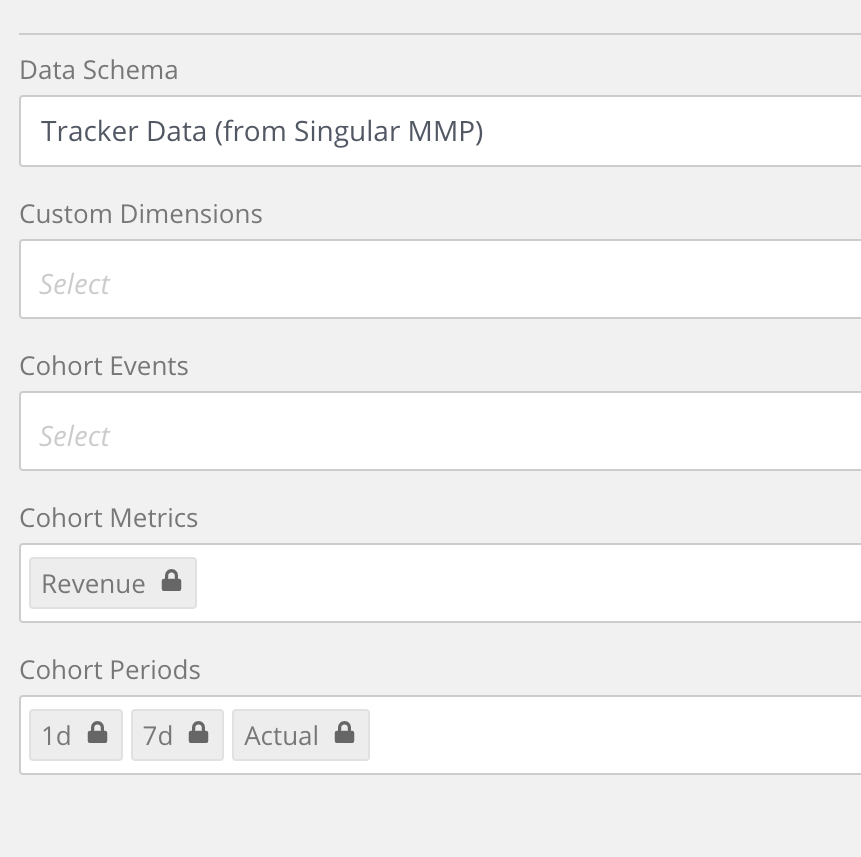Select the Revenue chip under Cohort Metrics
Screen dimensions: 861x857
[x=112, y=582]
